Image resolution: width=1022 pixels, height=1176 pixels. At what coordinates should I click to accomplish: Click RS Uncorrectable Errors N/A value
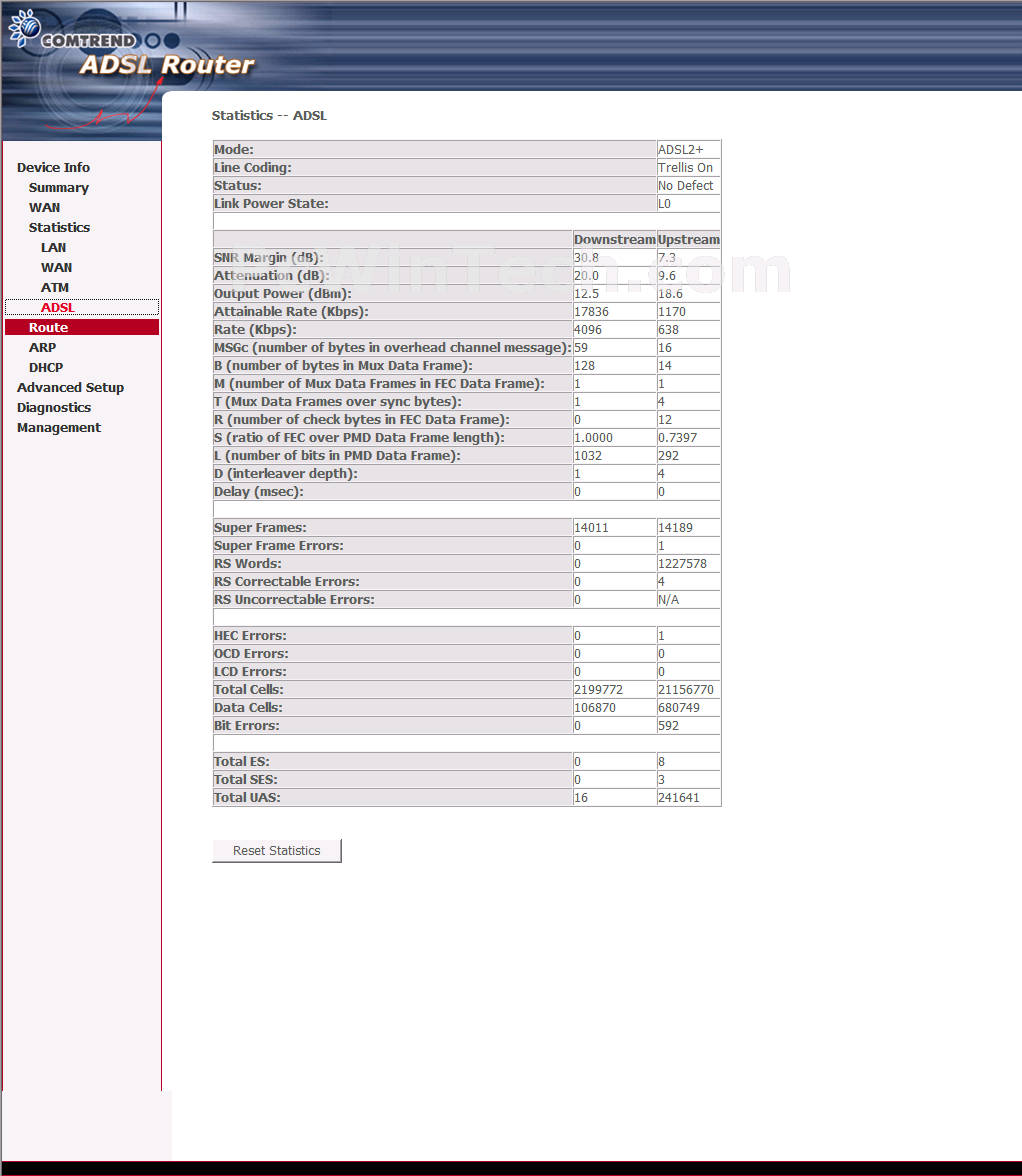click(x=669, y=599)
